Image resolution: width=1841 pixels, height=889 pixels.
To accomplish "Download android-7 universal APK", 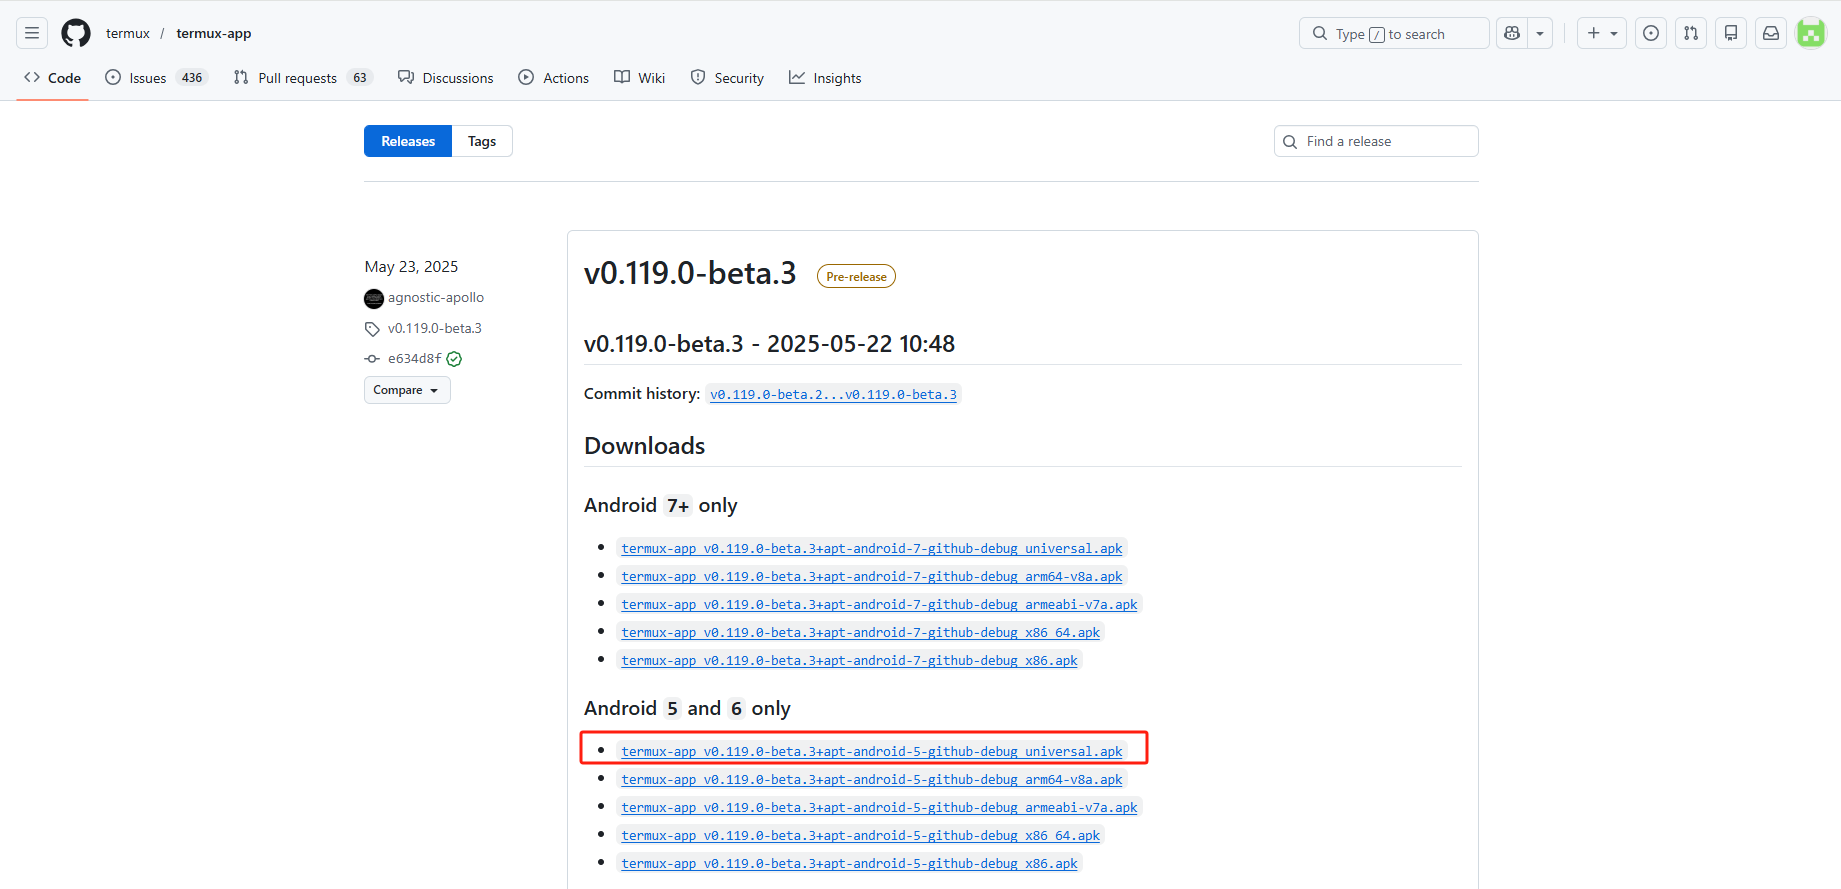I will (x=872, y=549).
